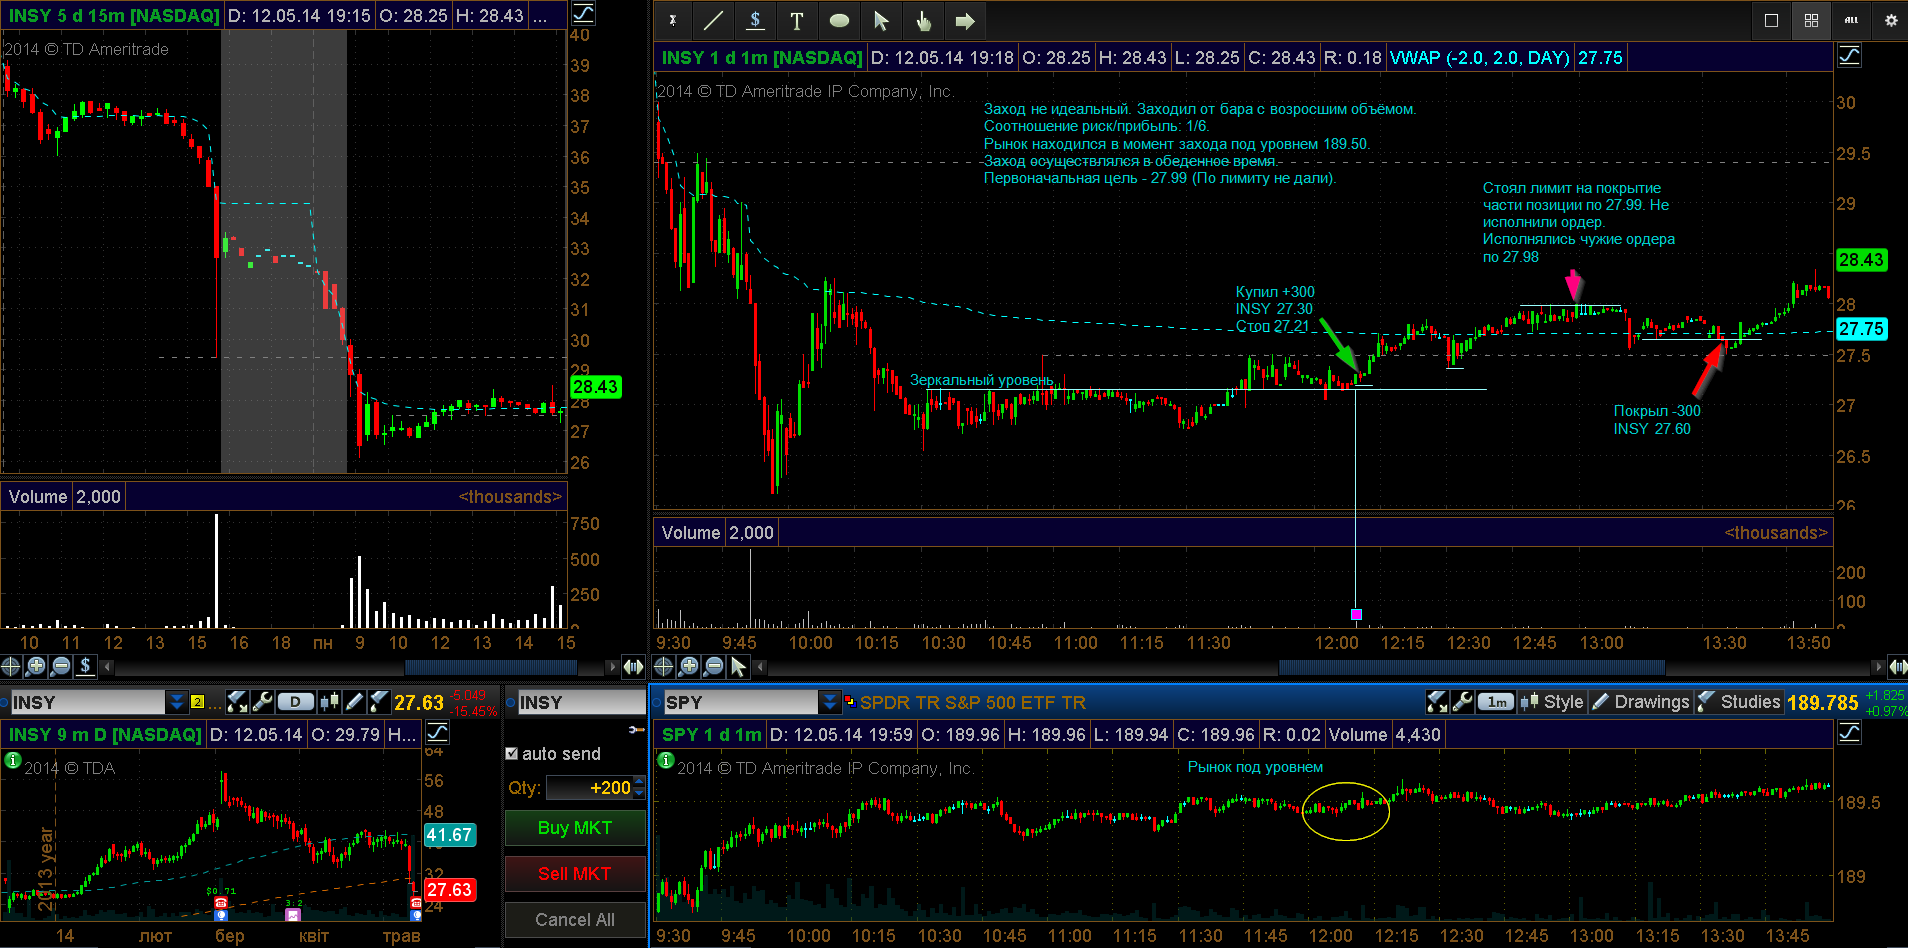The width and height of the screenshot is (1908, 948).
Task: Move INSY 1m scrollbar right via arrow
Action: [1878, 666]
